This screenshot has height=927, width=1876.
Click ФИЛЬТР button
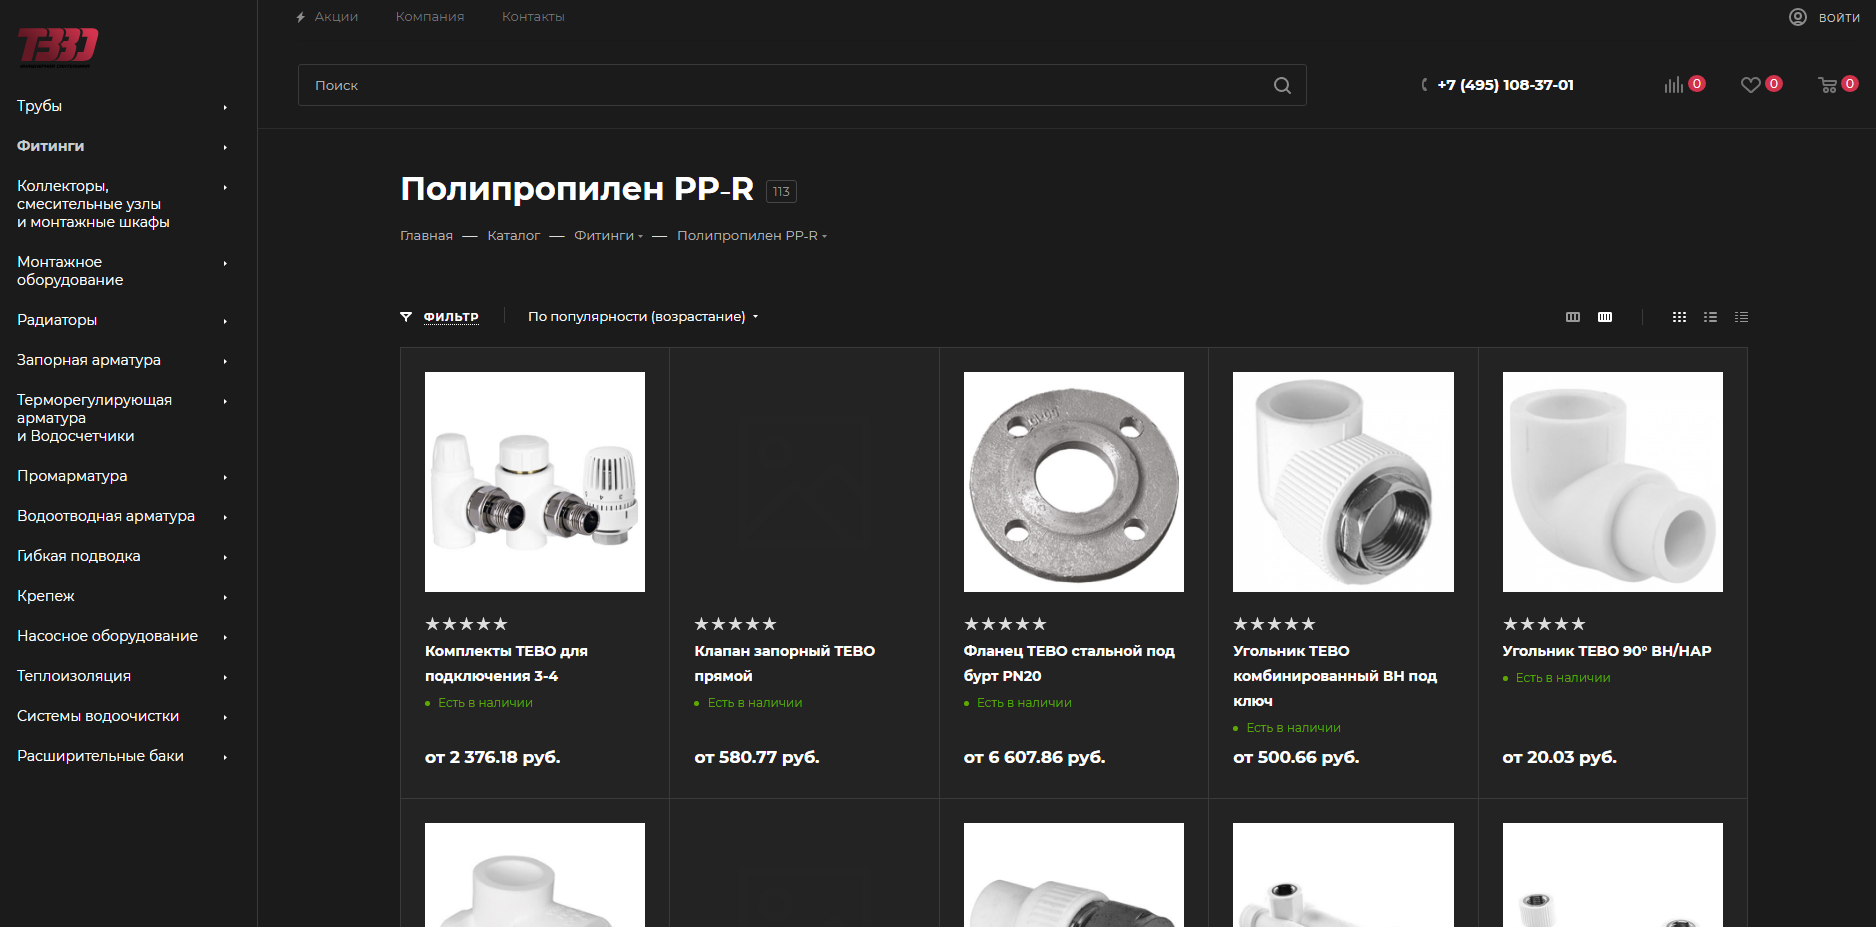[451, 317]
